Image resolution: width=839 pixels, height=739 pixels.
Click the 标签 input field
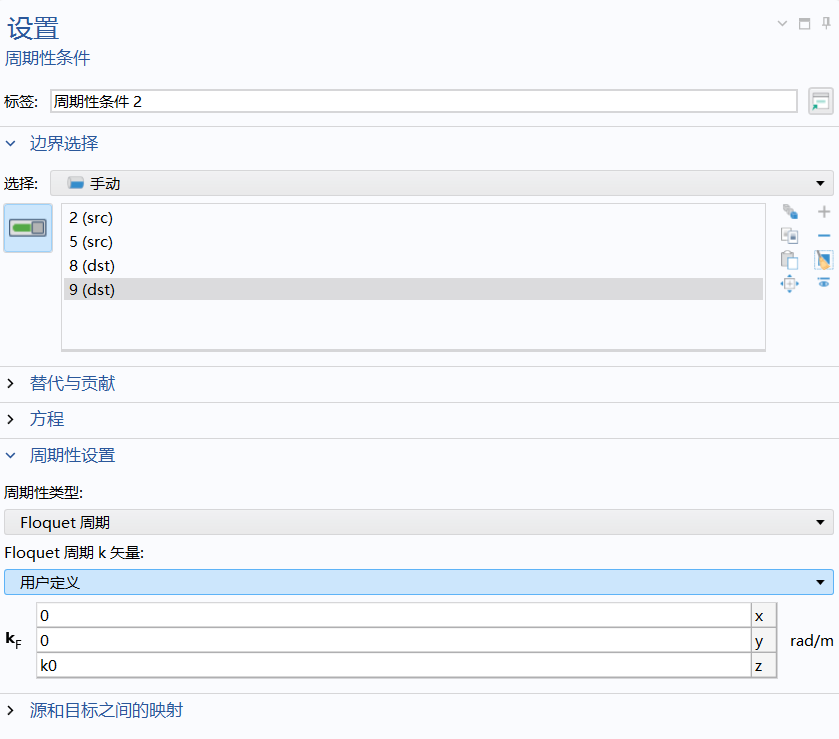424,101
